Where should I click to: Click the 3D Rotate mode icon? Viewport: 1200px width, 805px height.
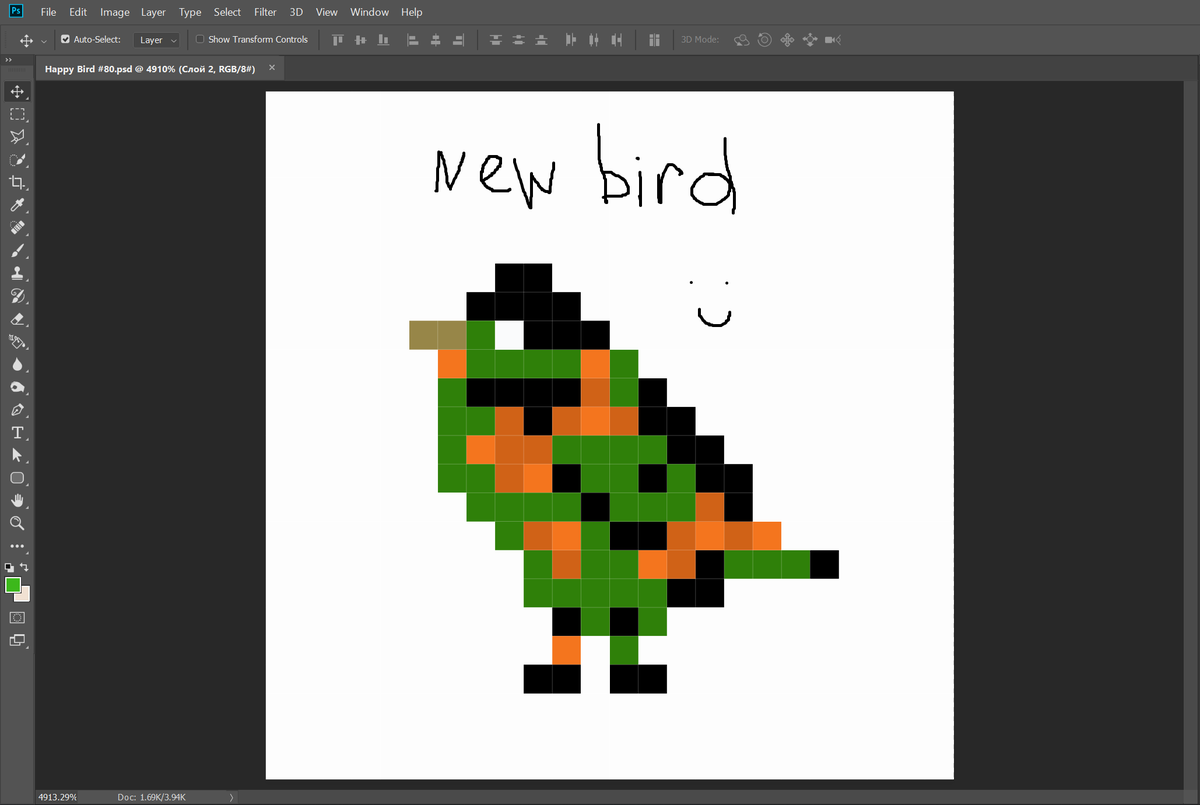pos(741,40)
